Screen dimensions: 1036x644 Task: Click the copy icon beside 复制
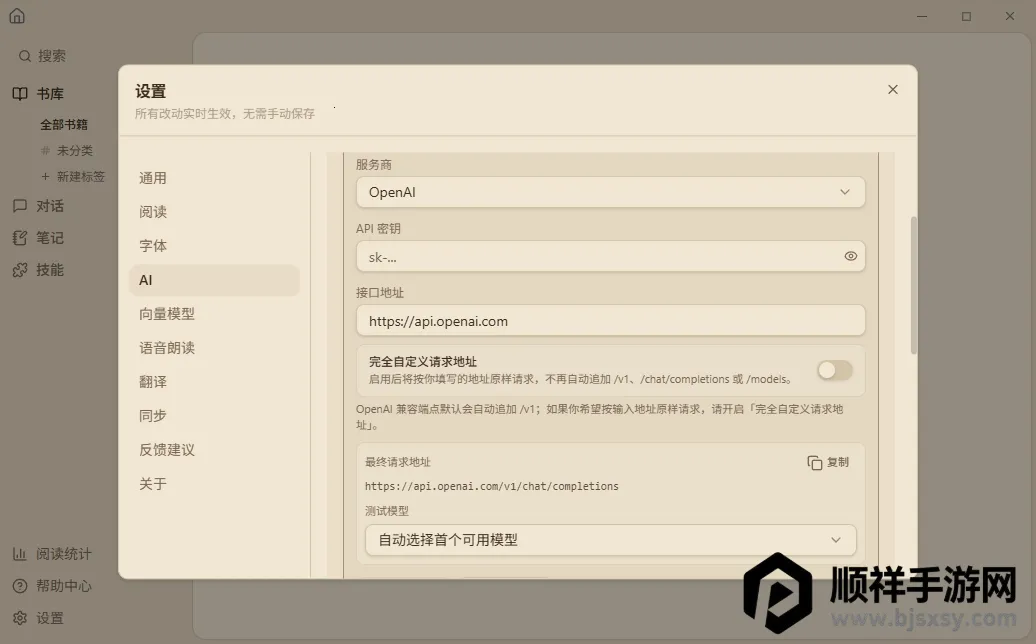point(815,462)
